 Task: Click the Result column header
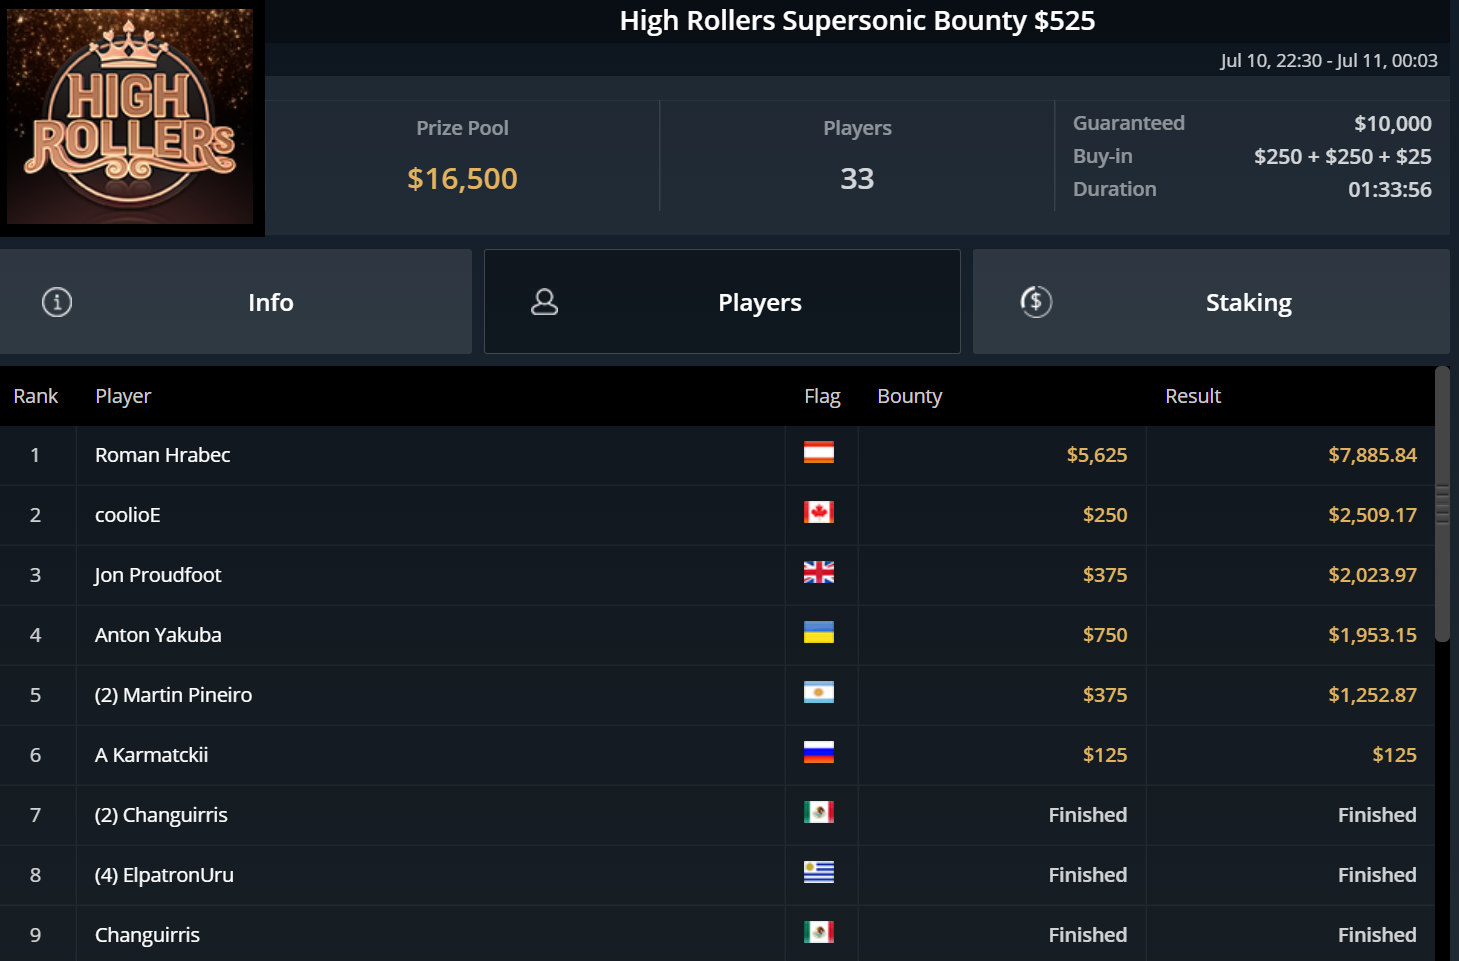(x=1192, y=396)
